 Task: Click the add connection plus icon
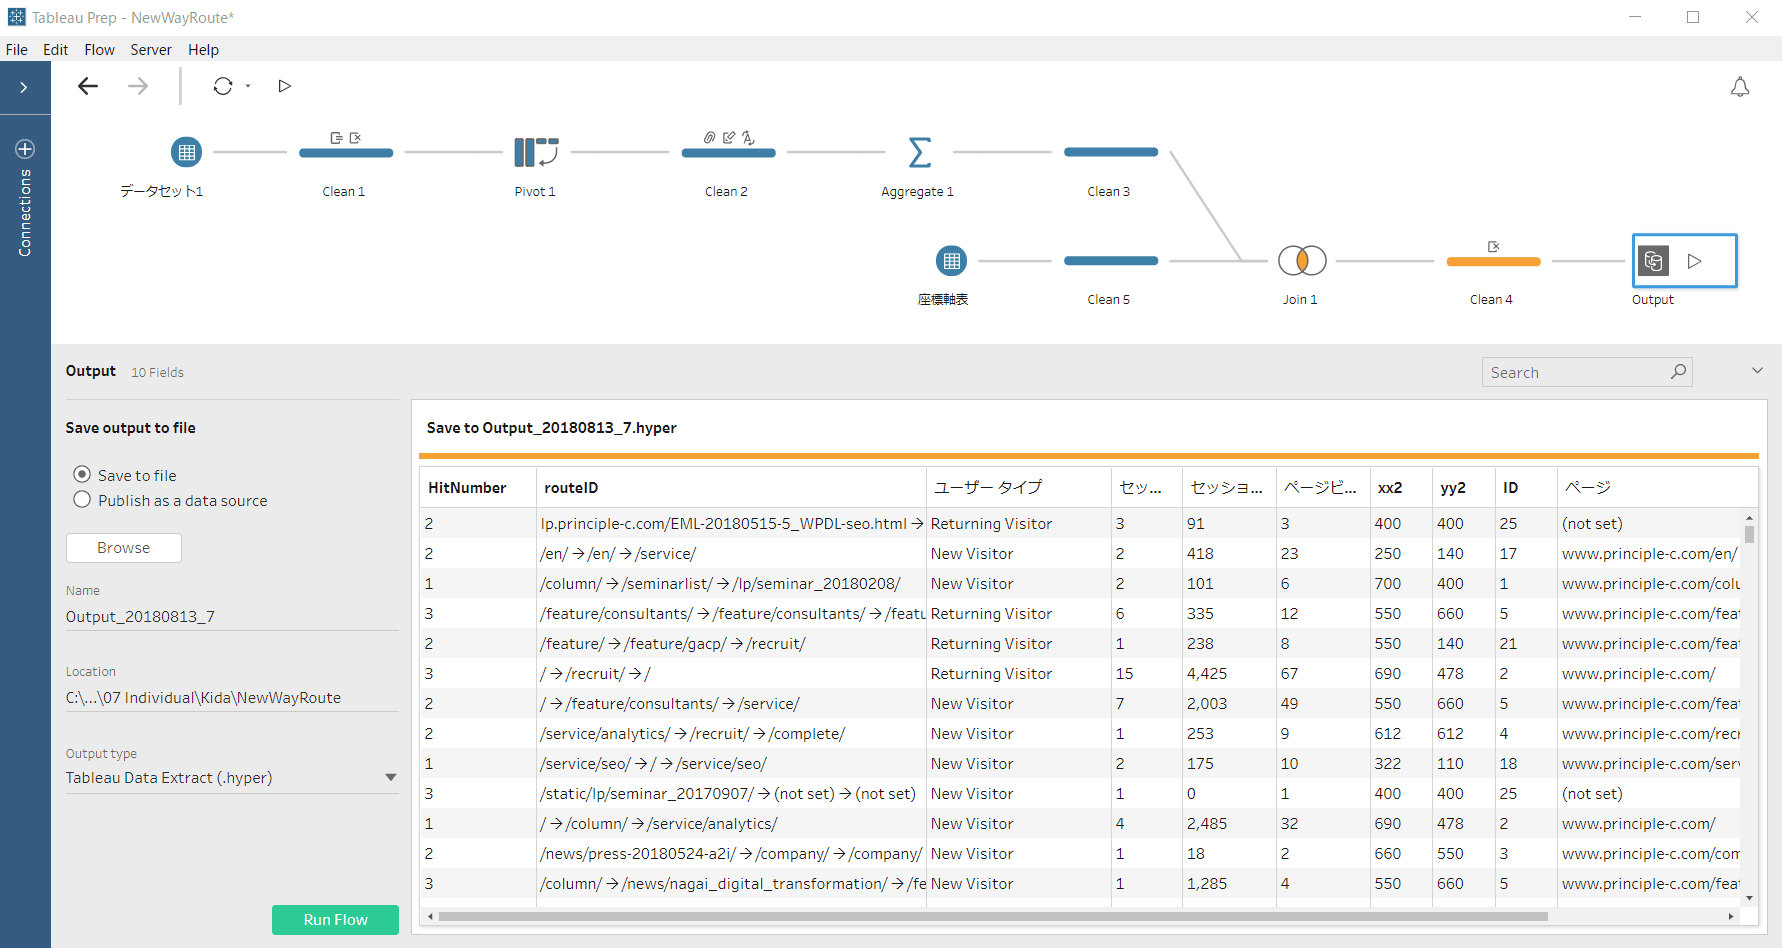(x=25, y=149)
